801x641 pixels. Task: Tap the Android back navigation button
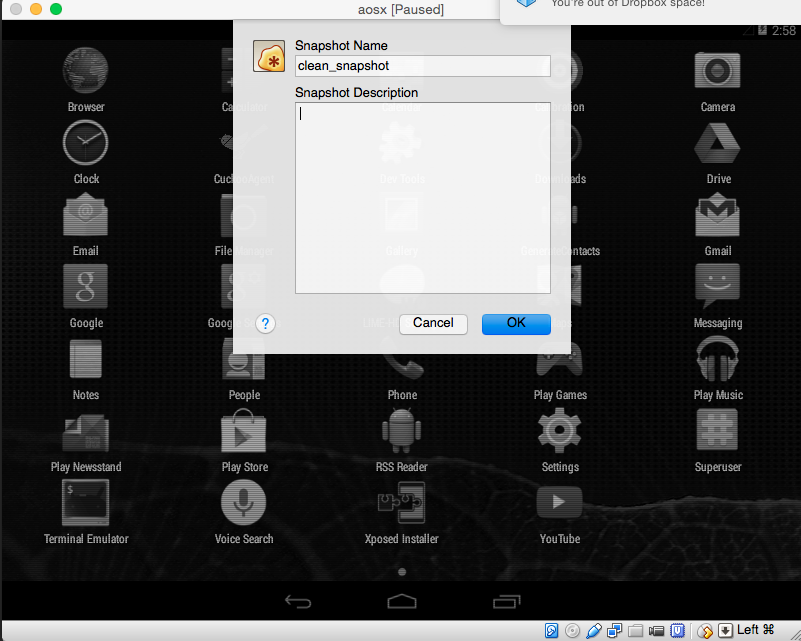coord(298,602)
